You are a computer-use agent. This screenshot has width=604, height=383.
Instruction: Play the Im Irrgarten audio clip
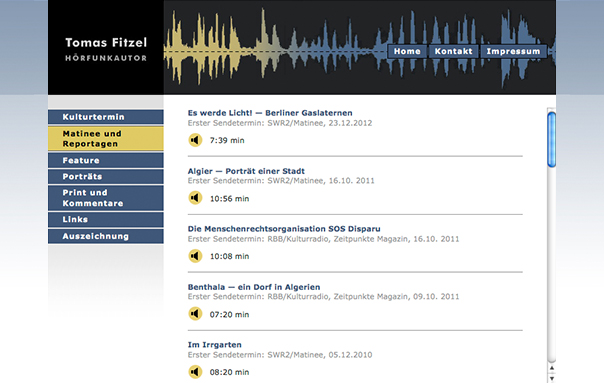point(195,372)
